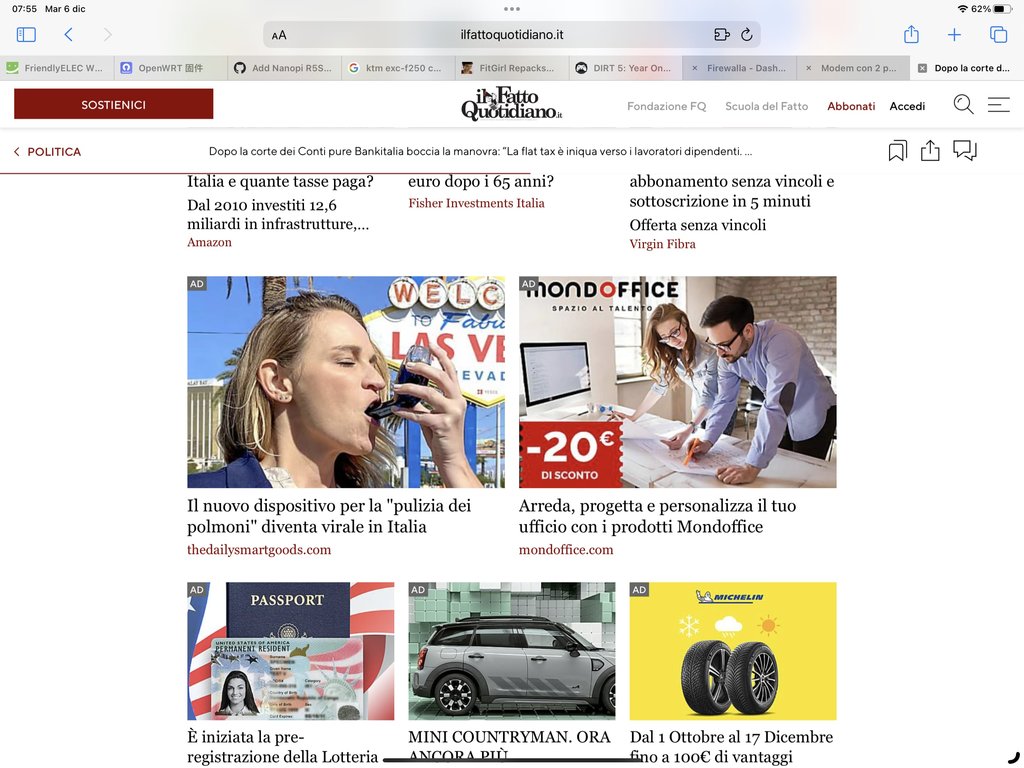The height and width of the screenshot is (768, 1024).
Task: Open article comments icon
Action: point(965,151)
